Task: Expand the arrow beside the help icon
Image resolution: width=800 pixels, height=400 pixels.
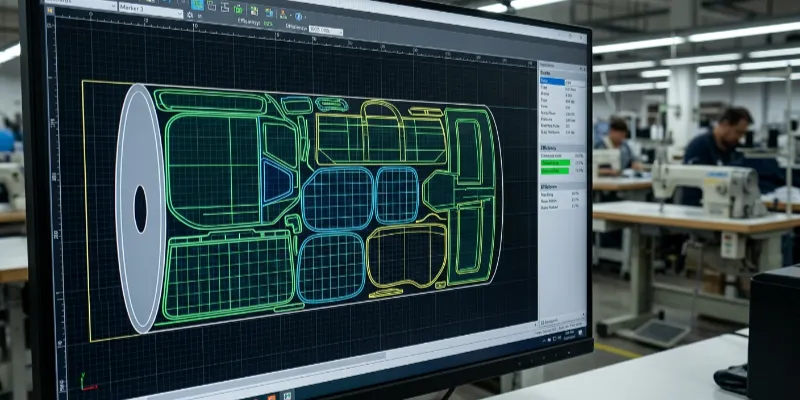Action: 305,17
